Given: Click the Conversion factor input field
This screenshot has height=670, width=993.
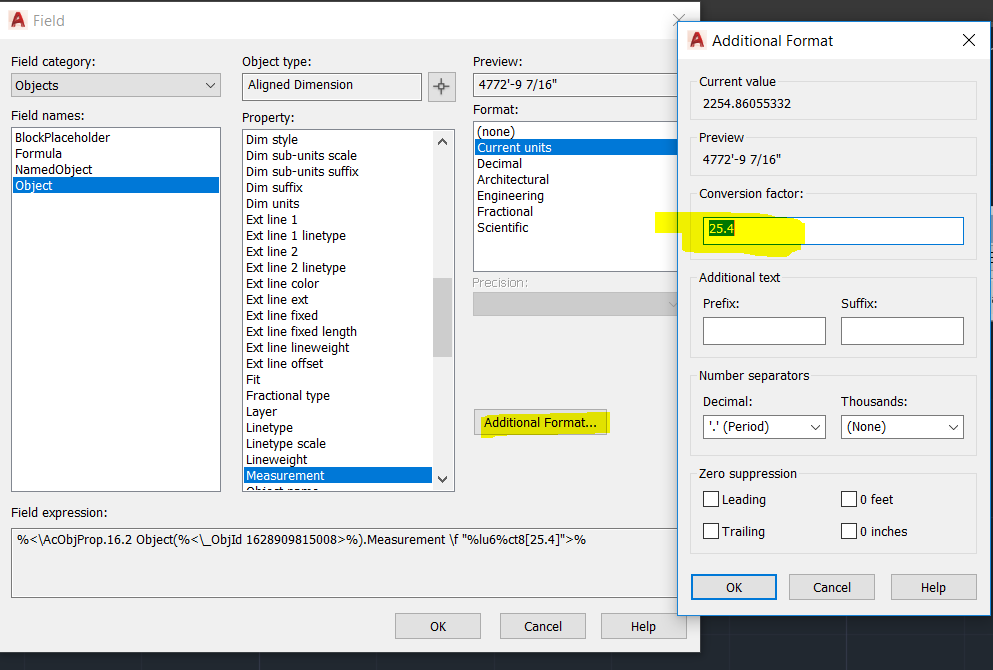Looking at the screenshot, I should click(833, 231).
